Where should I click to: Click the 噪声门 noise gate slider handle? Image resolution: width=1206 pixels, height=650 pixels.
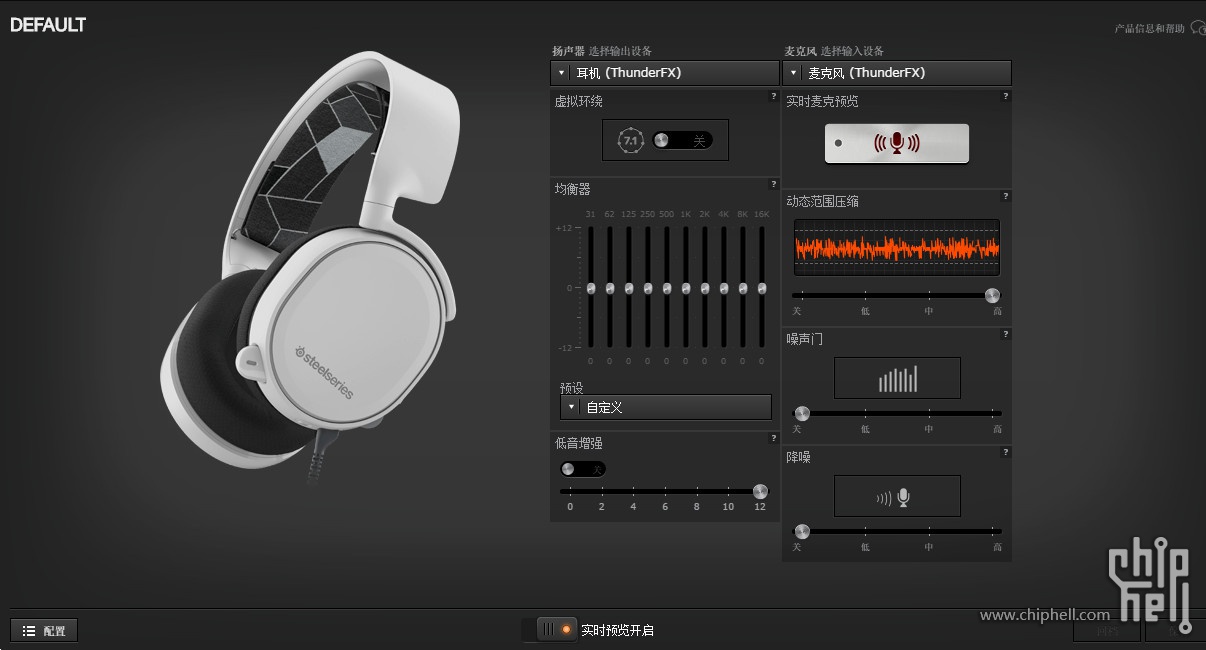coord(801,413)
